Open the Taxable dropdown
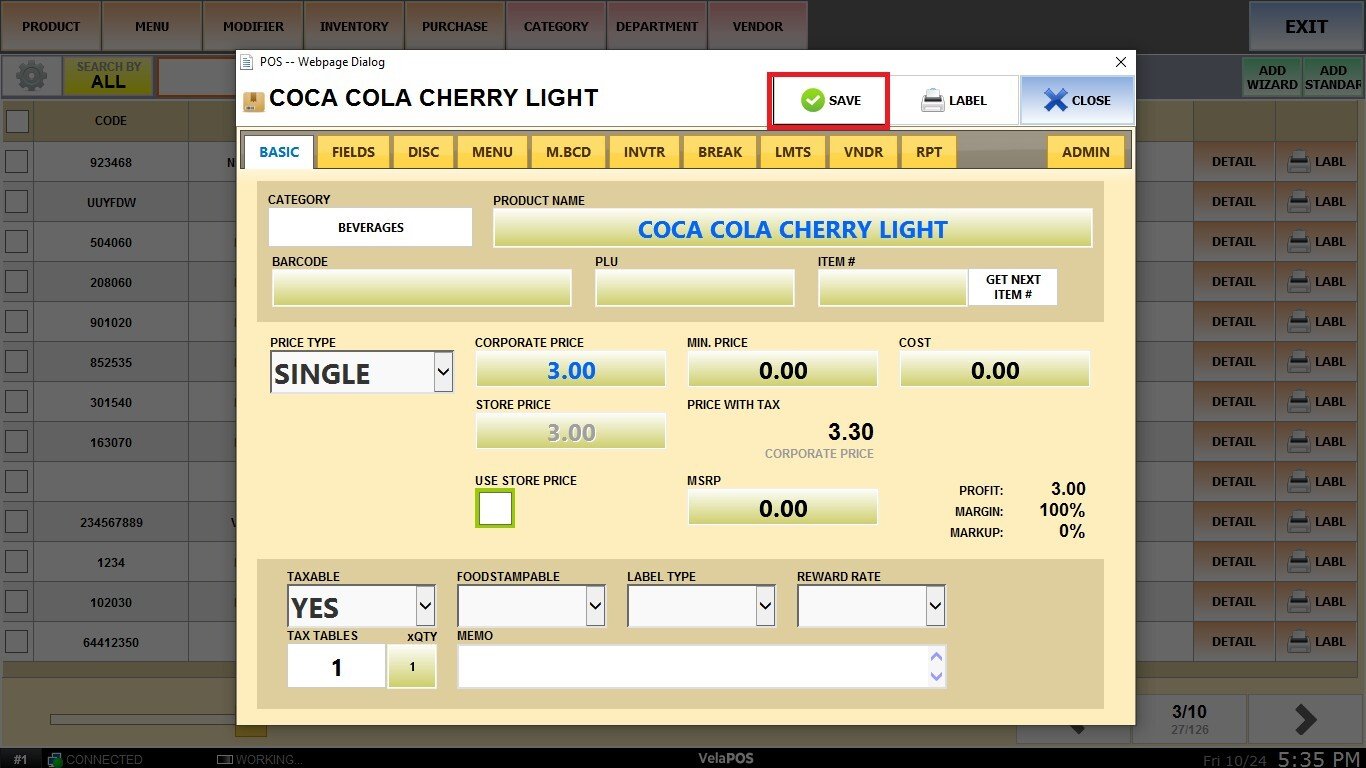The height and width of the screenshot is (768, 1366). coord(425,606)
